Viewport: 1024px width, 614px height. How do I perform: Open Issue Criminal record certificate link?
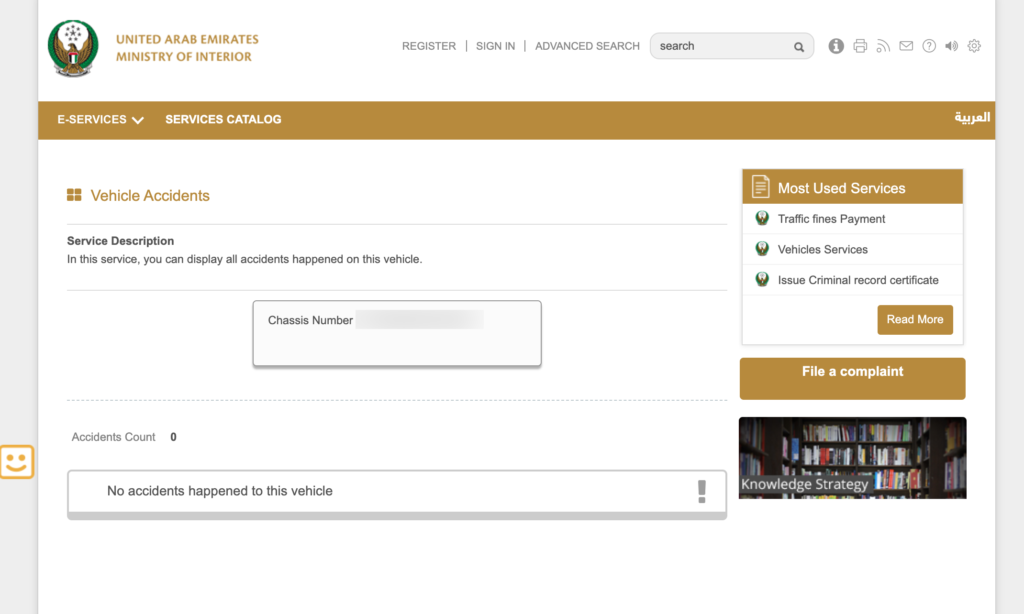coord(858,280)
